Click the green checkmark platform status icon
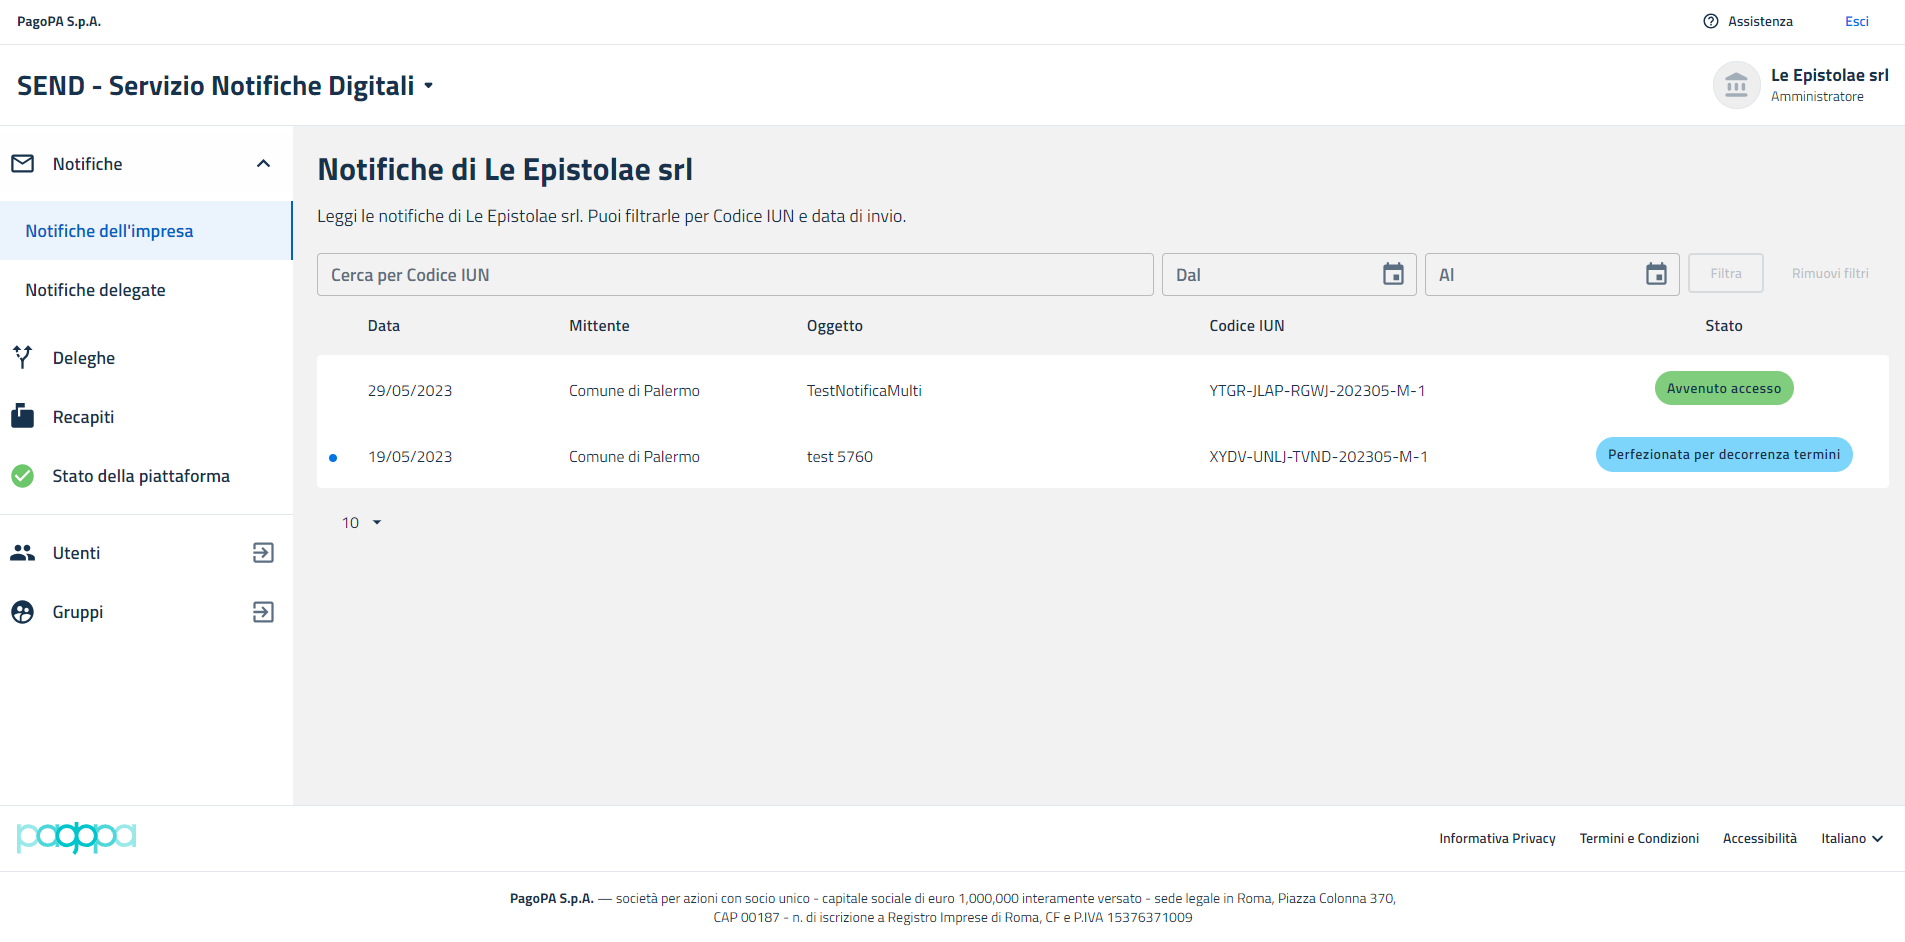The height and width of the screenshot is (942, 1905). [22, 476]
